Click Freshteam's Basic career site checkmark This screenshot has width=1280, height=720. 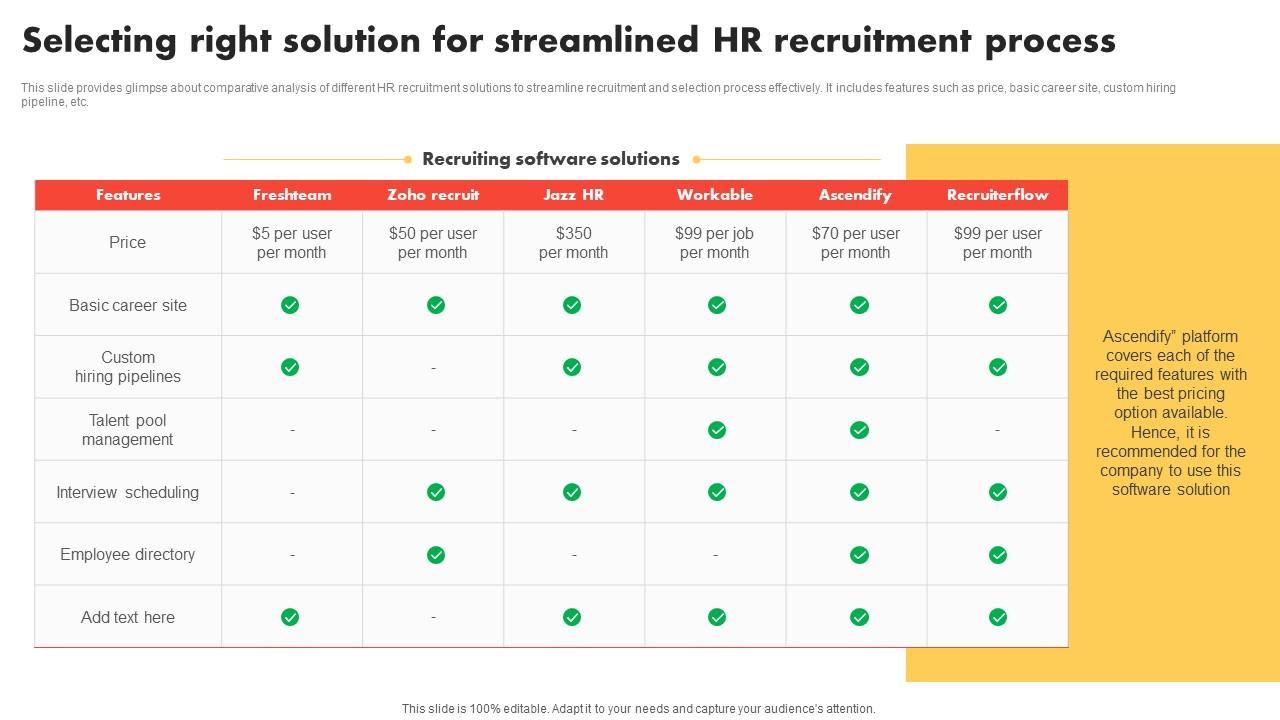coord(290,305)
